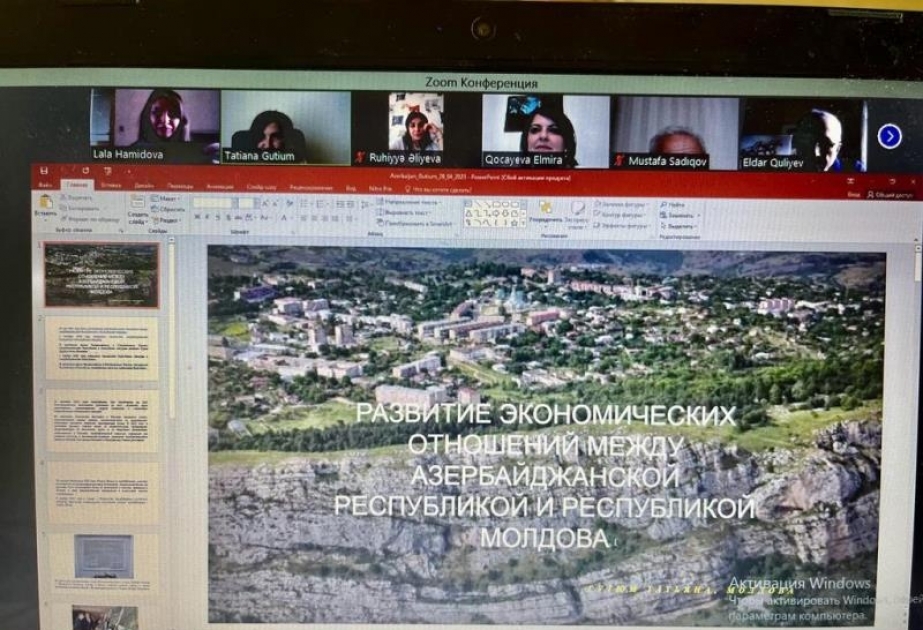923x630 pixels.
Task: Open Направление текста (Text Direction) dropdown
Action: pyautogui.click(x=410, y=202)
